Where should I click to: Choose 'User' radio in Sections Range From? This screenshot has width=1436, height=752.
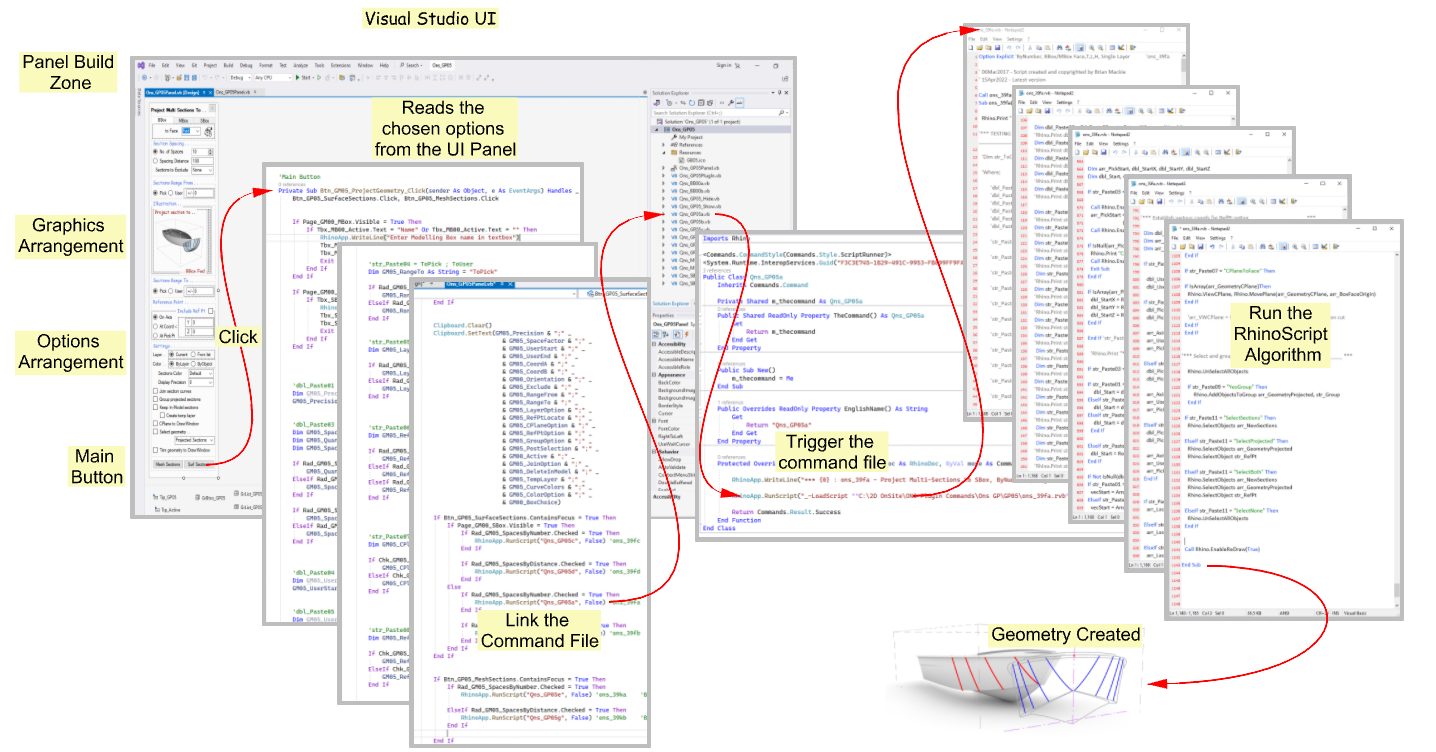[x=171, y=193]
